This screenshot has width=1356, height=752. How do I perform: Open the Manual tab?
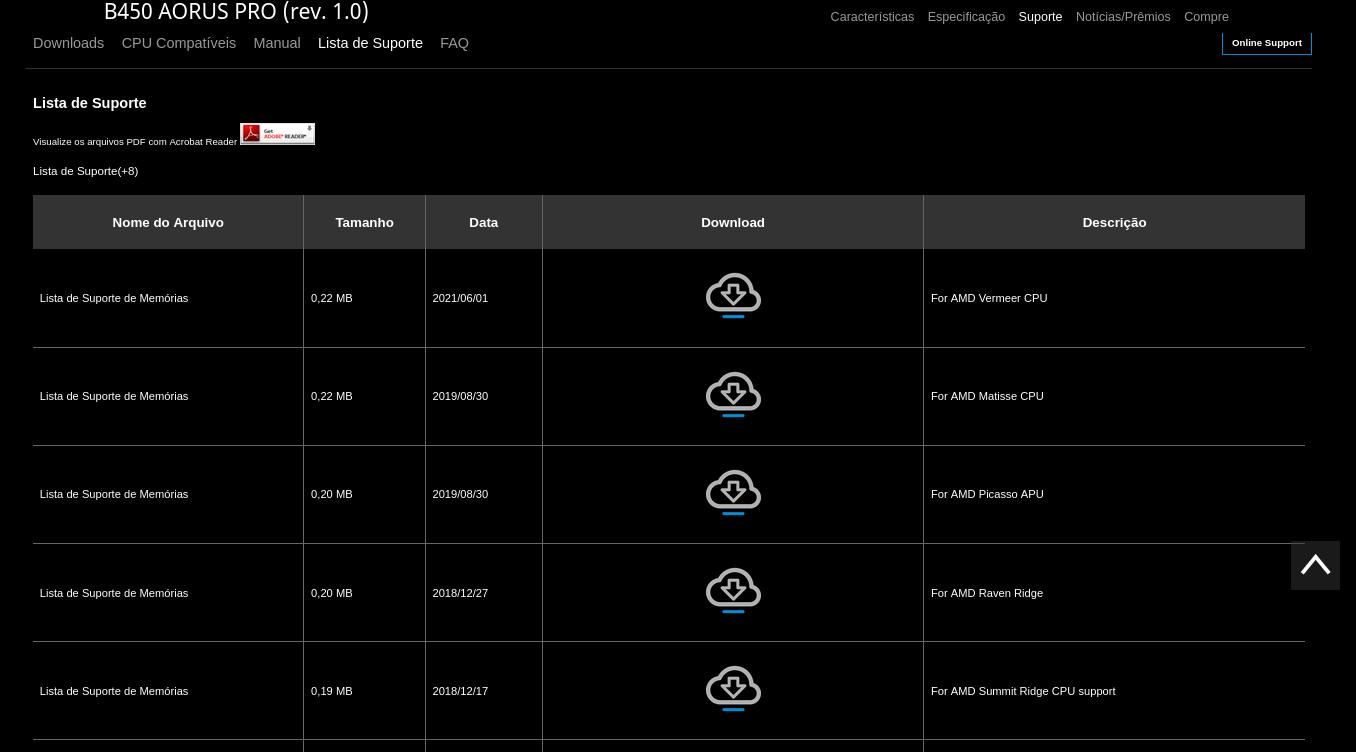click(277, 43)
